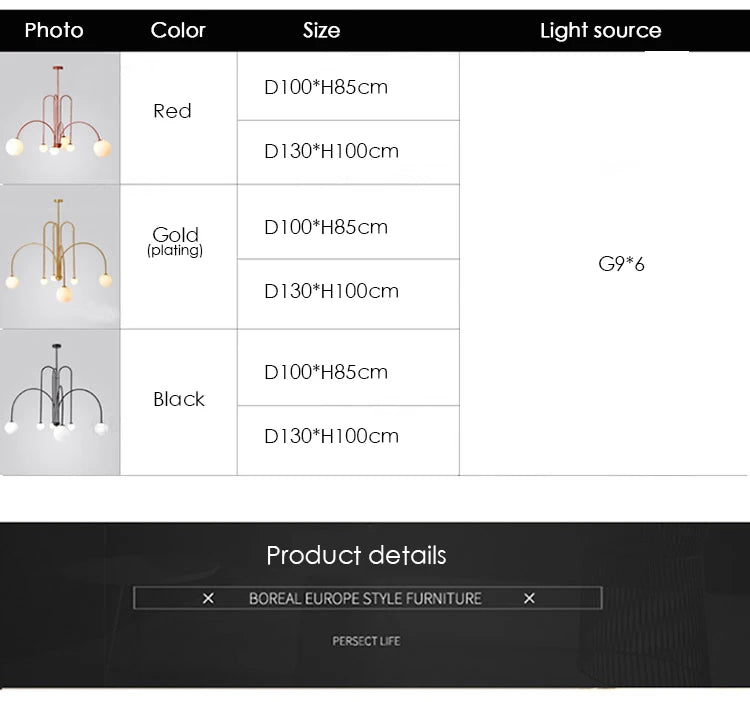The width and height of the screenshot is (750, 702).
Task: Click the X icon right of FURNITURE
Action: tap(529, 598)
